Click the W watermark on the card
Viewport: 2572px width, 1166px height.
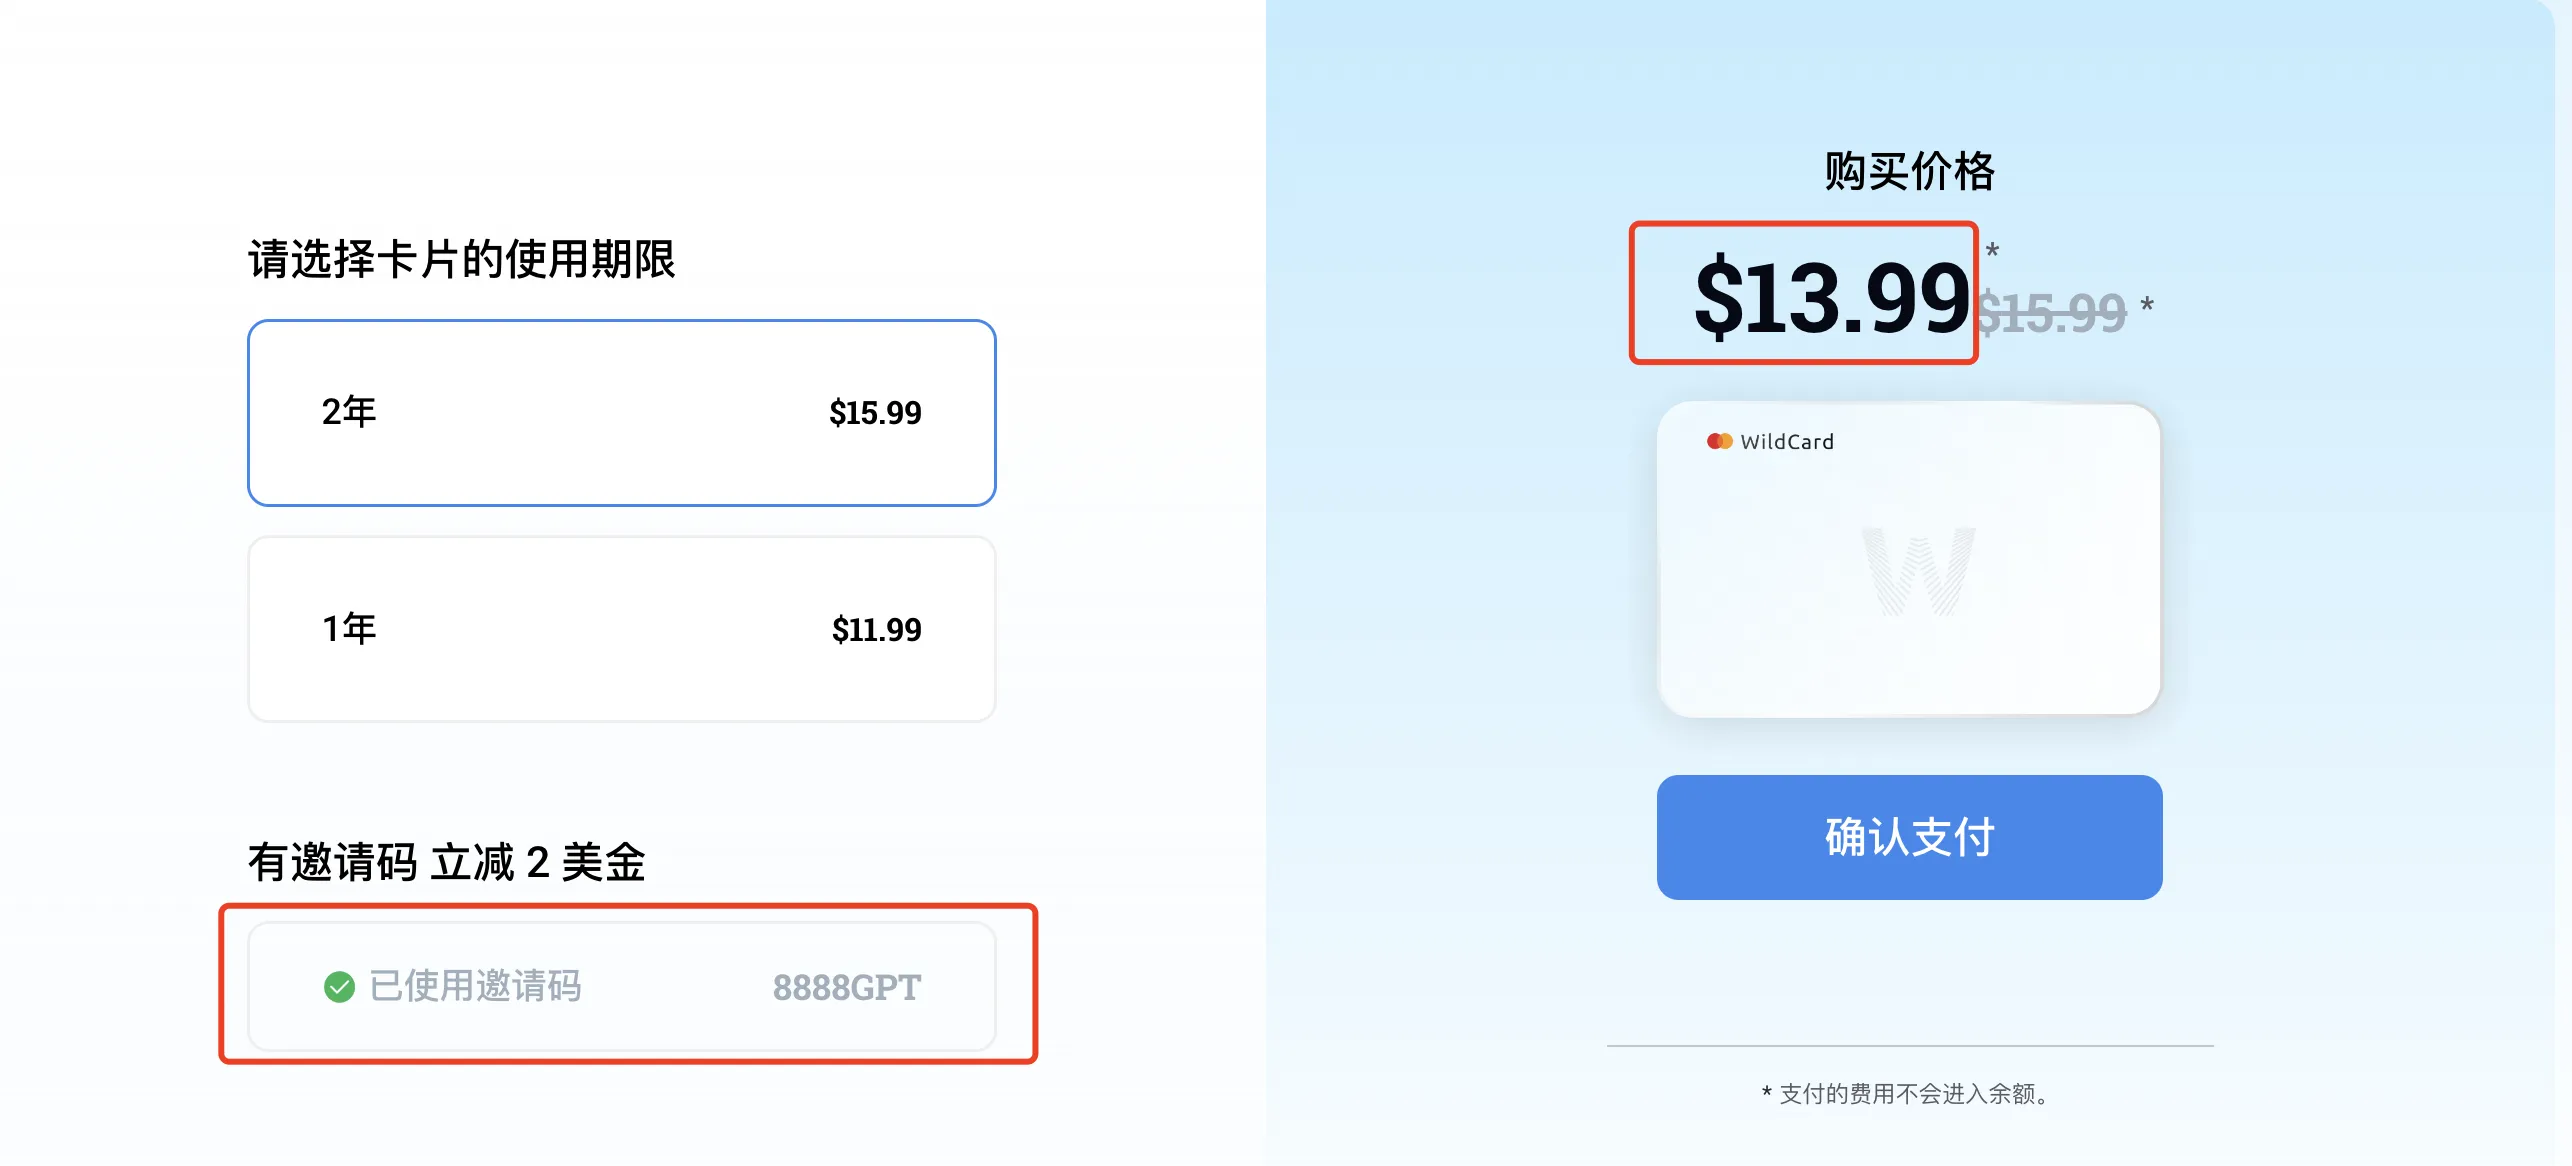coord(1918,572)
